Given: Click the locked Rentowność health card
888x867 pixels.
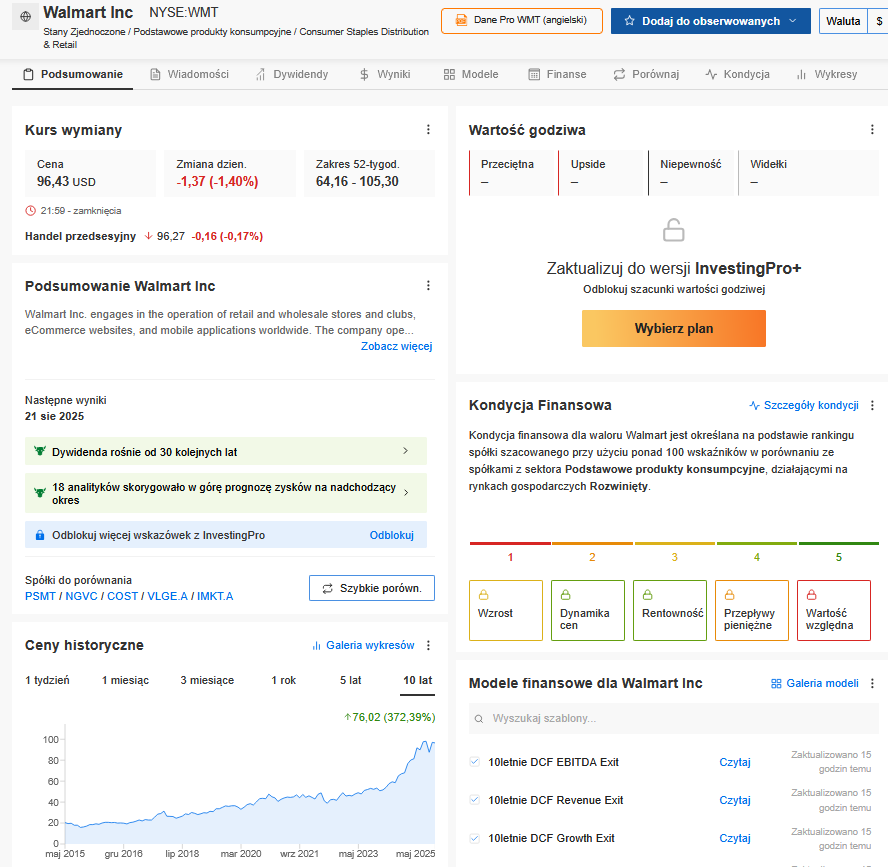Looking at the screenshot, I should click(670, 610).
